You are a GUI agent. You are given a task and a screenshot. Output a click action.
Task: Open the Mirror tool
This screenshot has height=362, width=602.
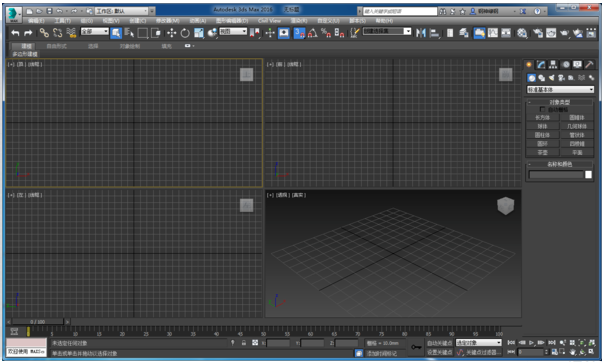click(x=421, y=33)
